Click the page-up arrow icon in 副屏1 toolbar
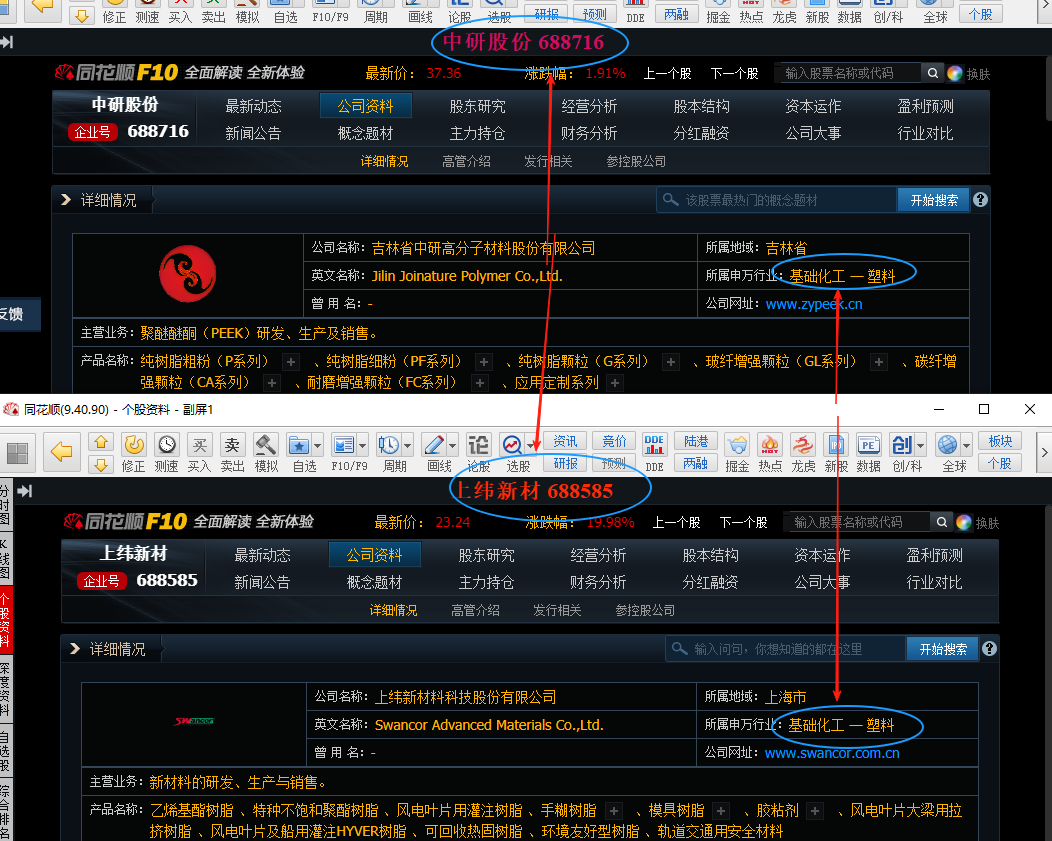Screen dimensions: 1052x841 (101, 442)
